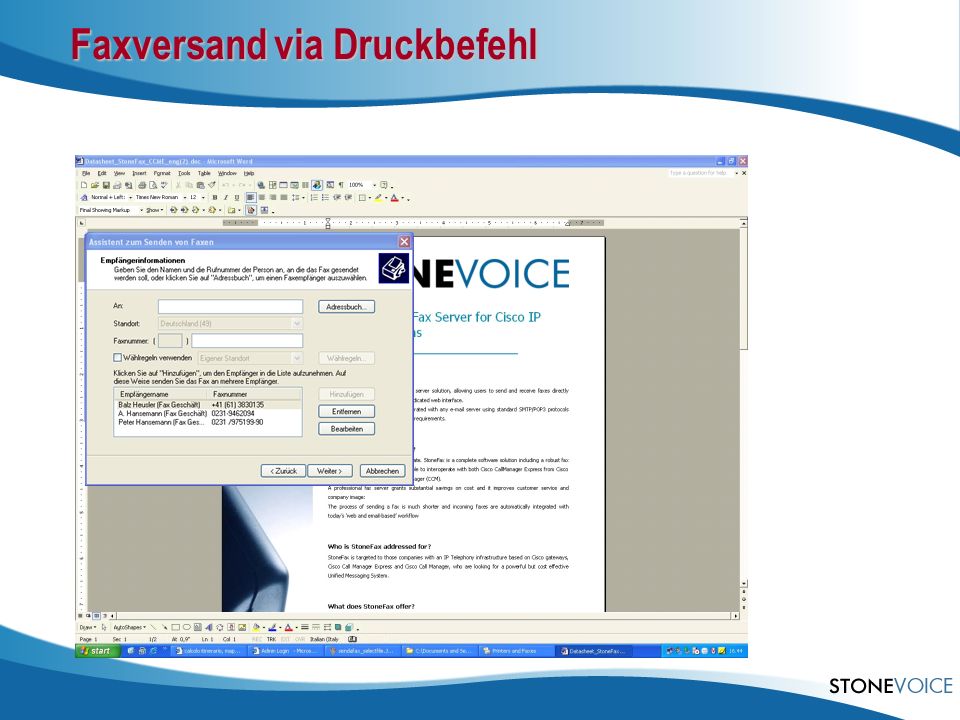Open a file with the folder icon
The width and height of the screenshot is (960, 720).
[95, 185]
